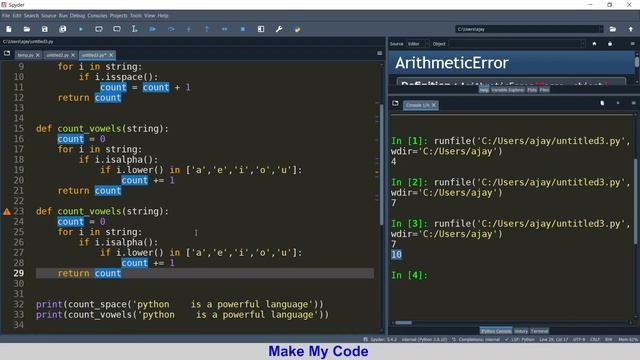Open the File menu

(x=6, y=16)
